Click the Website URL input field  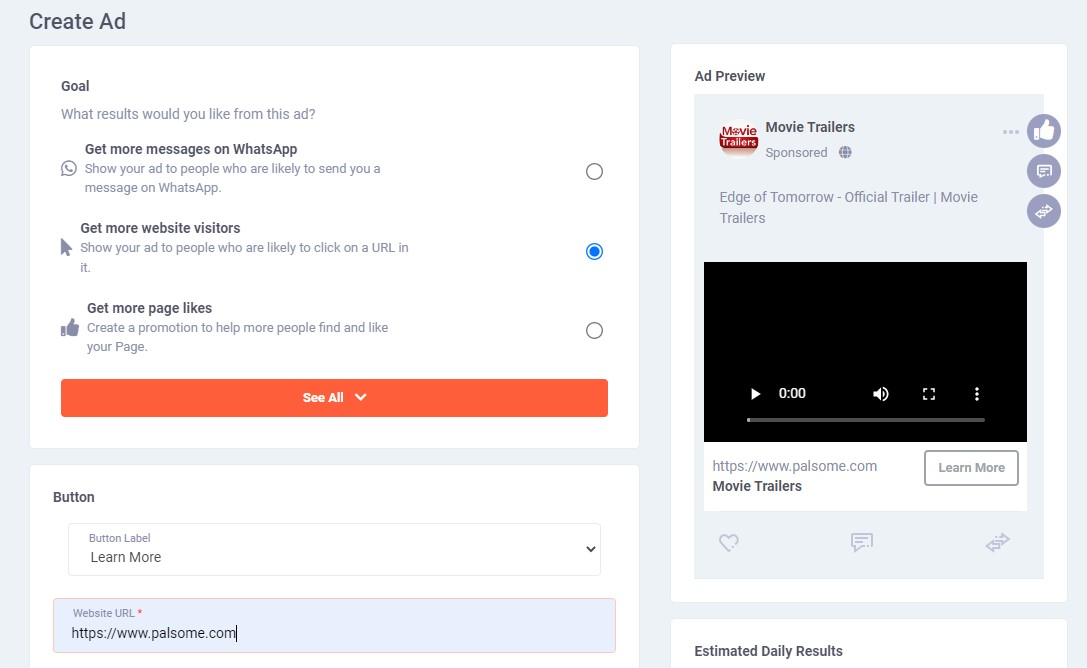pyautogui.click(x=334, y=632)
